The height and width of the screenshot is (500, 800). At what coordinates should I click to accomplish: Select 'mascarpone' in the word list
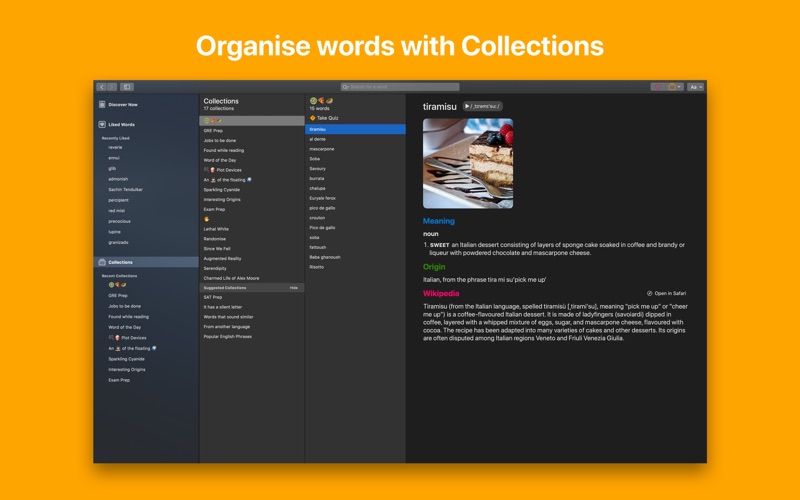coord(322,149)
